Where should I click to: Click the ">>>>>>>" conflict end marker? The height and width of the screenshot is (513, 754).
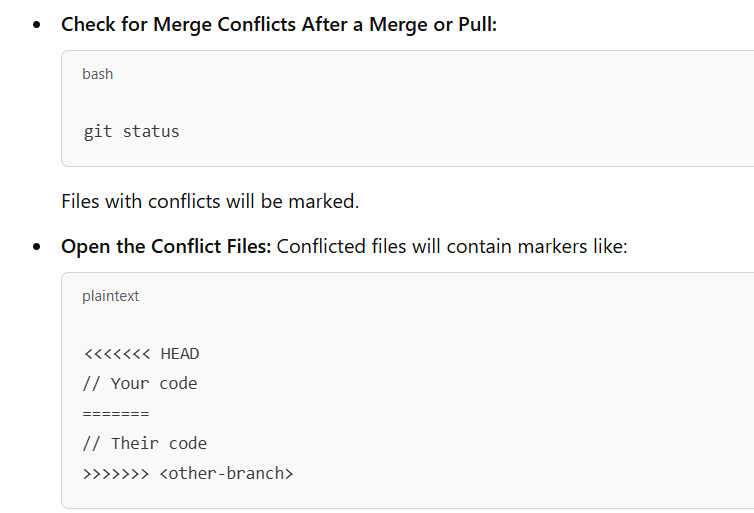click(x=117, y=474)
